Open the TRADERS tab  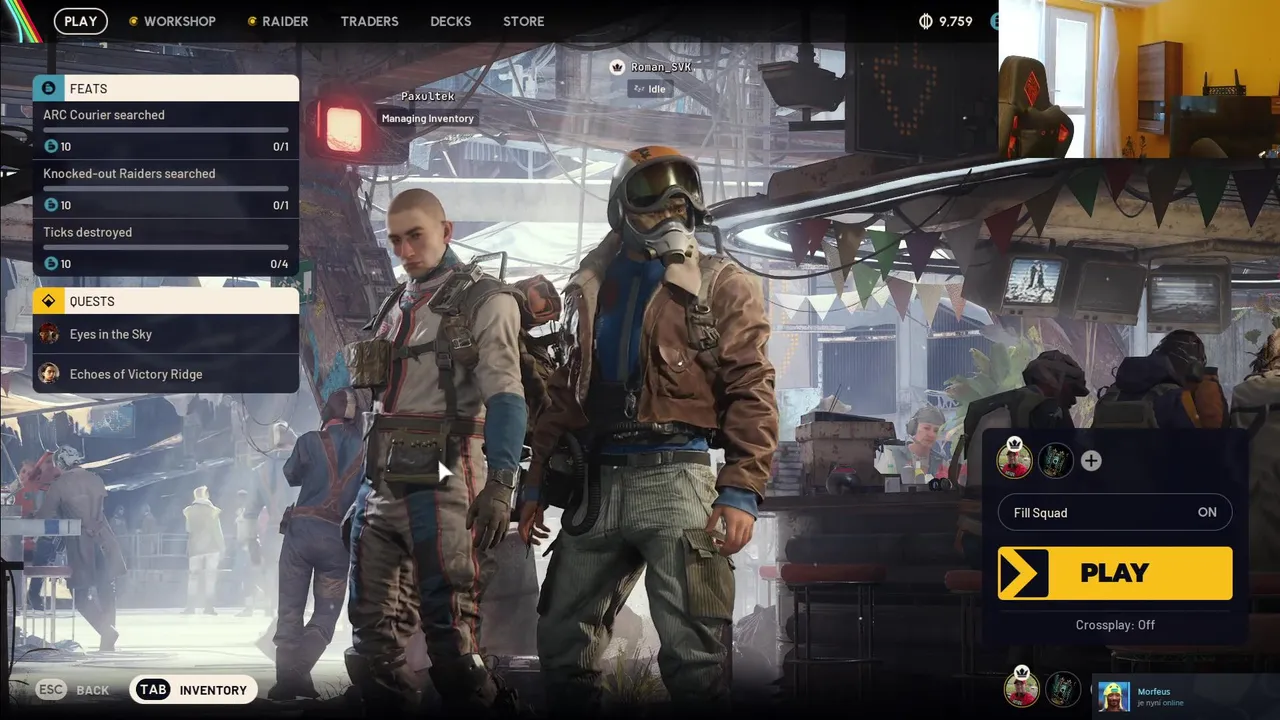tap(369, 21)
